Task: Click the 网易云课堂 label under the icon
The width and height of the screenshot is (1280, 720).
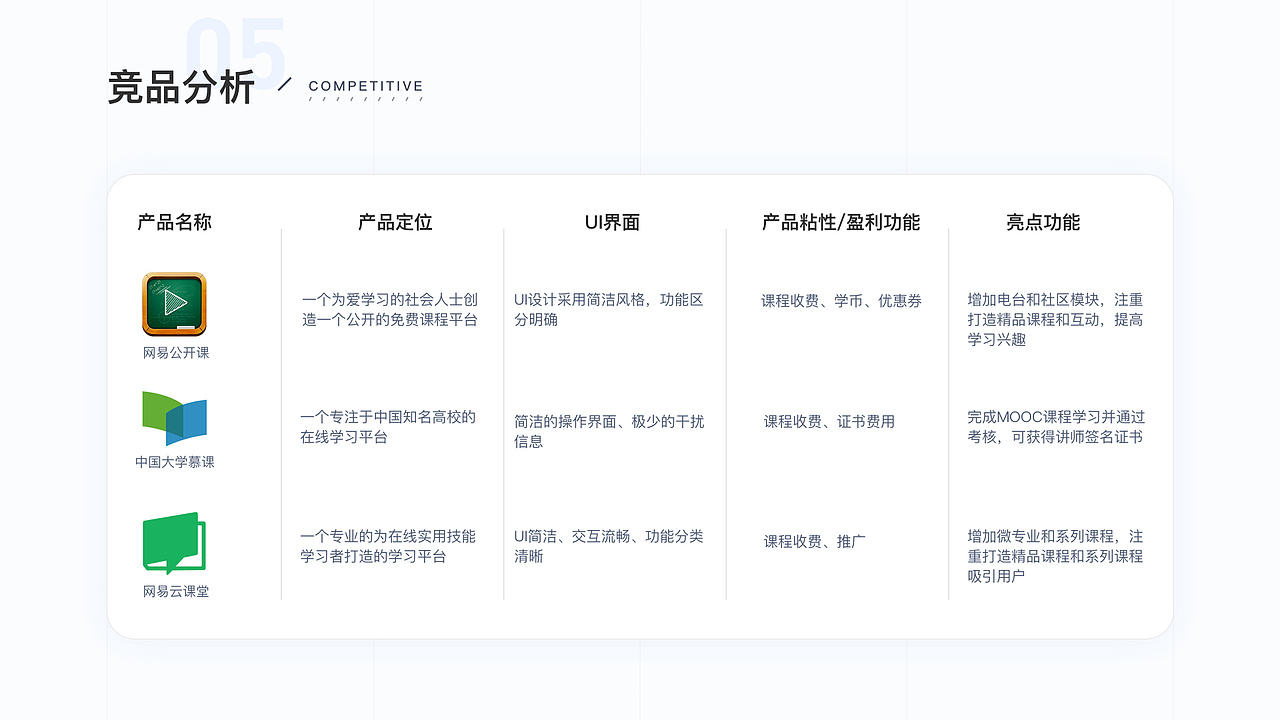Action: coord(176,592)
